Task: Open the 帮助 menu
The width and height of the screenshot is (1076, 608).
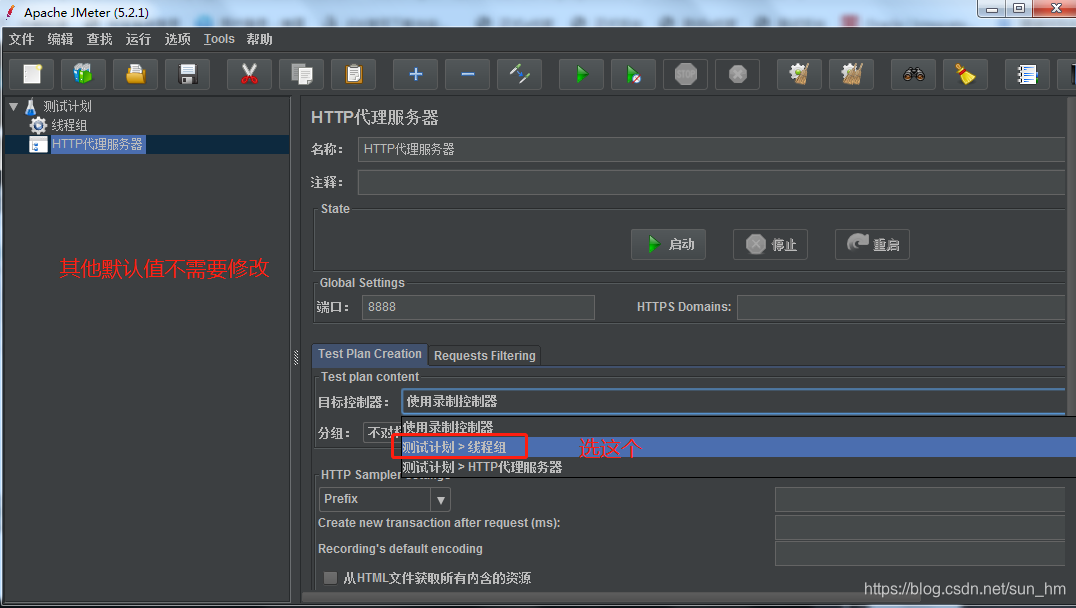Action: [259, 39]
